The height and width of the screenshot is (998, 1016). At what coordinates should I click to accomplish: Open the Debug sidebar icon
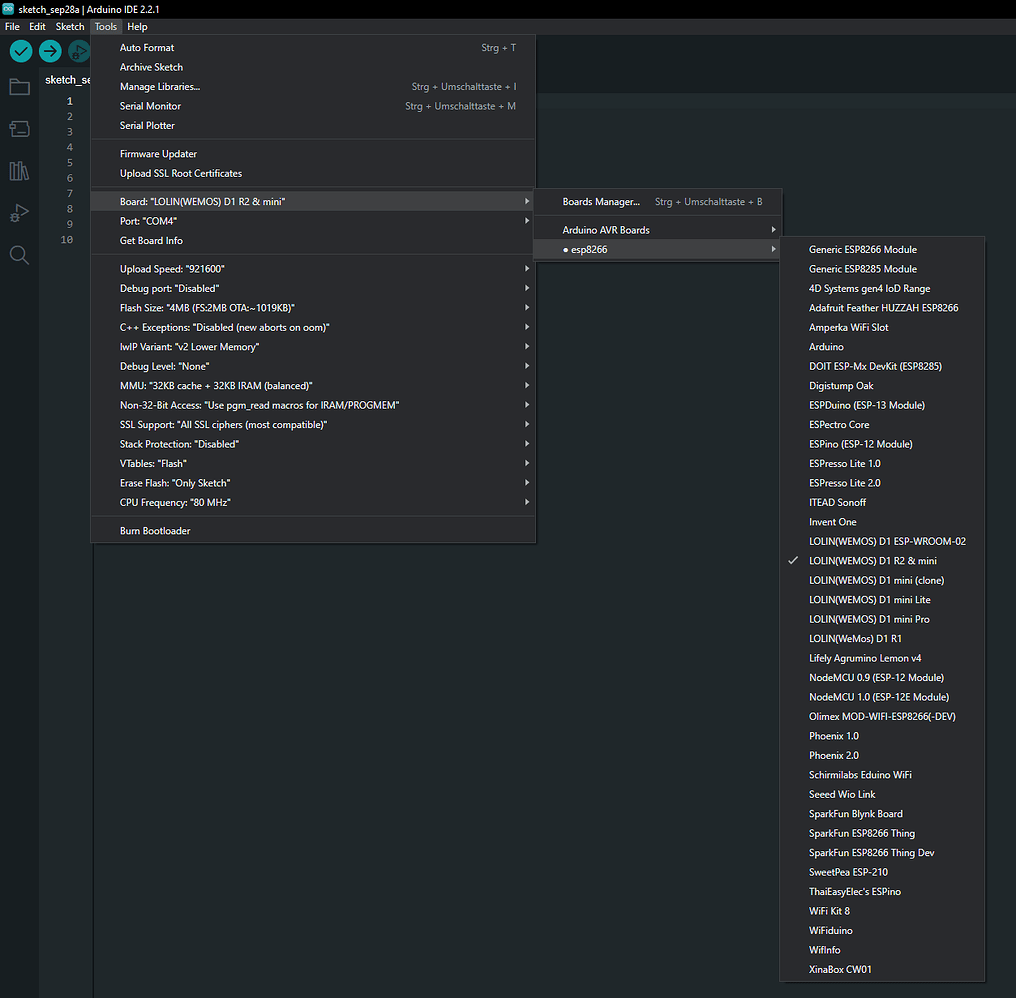coord(19,213)
